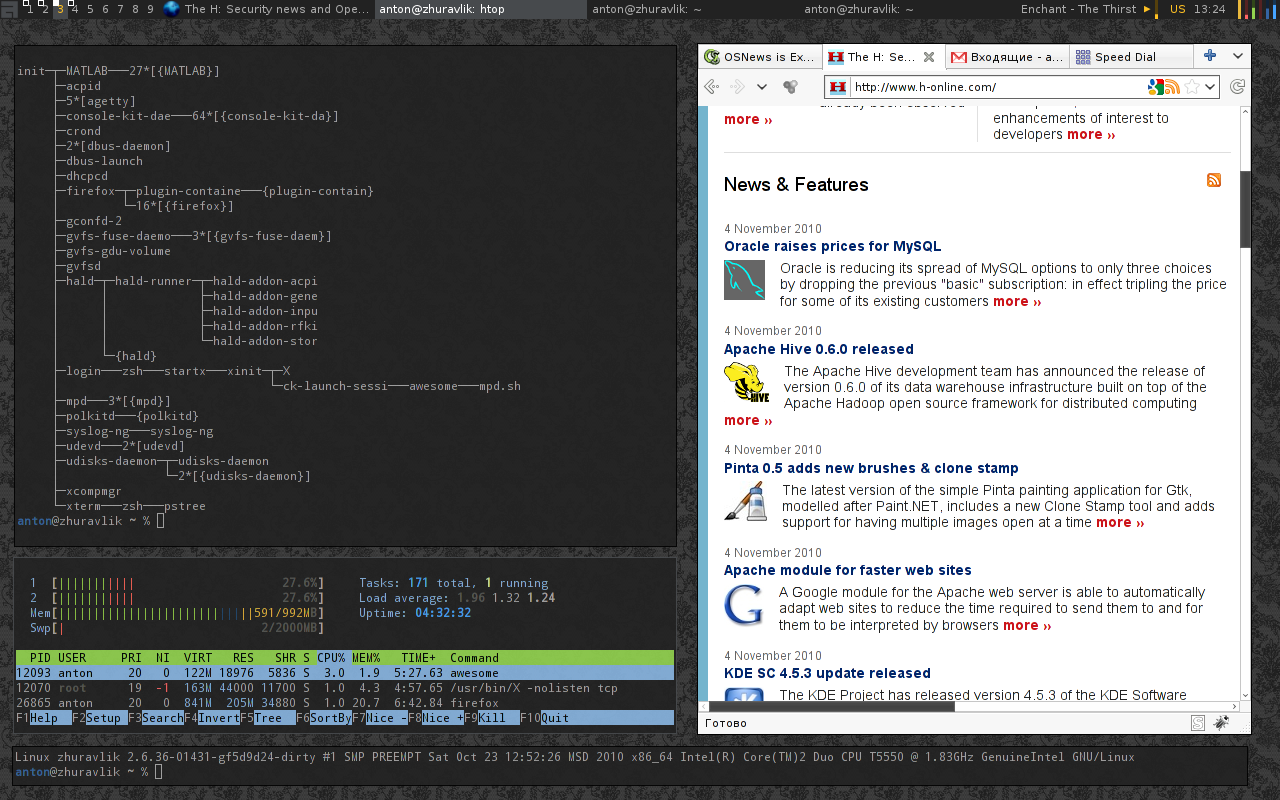Screen dimensions: 1280x800
Task: Open 'Apache Hive 0.6.0 released' headline
Action: click(x=819, y=349)
